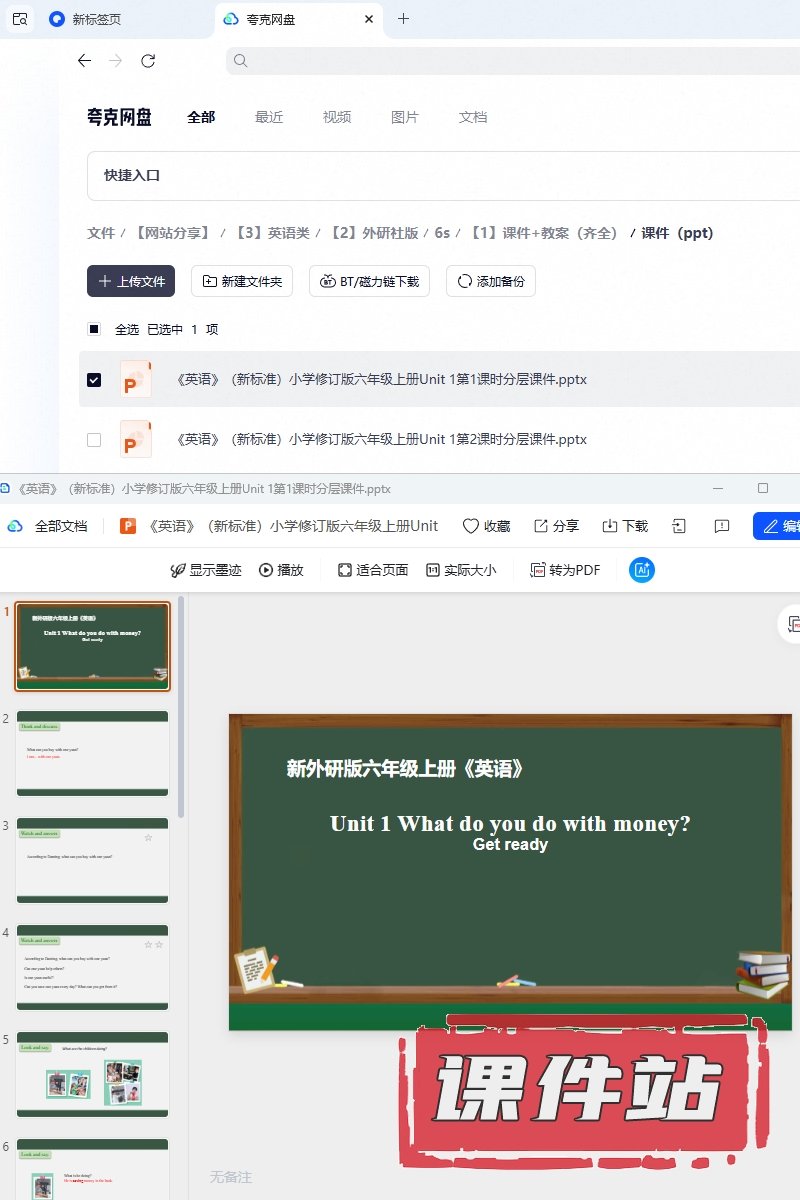Open the comment bubble icon in viewer
800x1200 pixels.
pyautogui.click(x=722, y=526)
